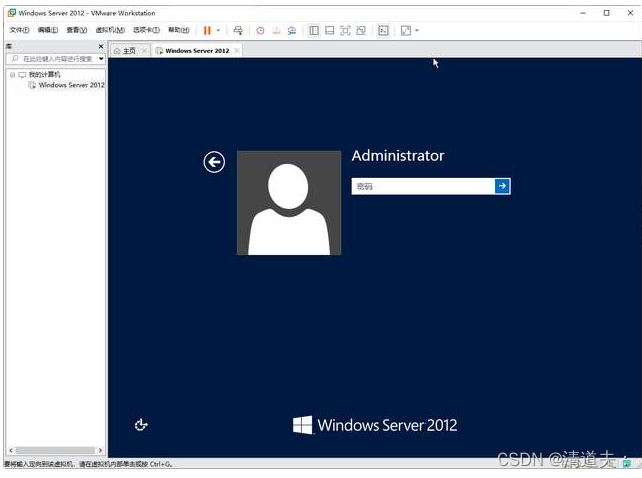Pause the virtual machine with the orange button
642x478 pixels.
207,30
